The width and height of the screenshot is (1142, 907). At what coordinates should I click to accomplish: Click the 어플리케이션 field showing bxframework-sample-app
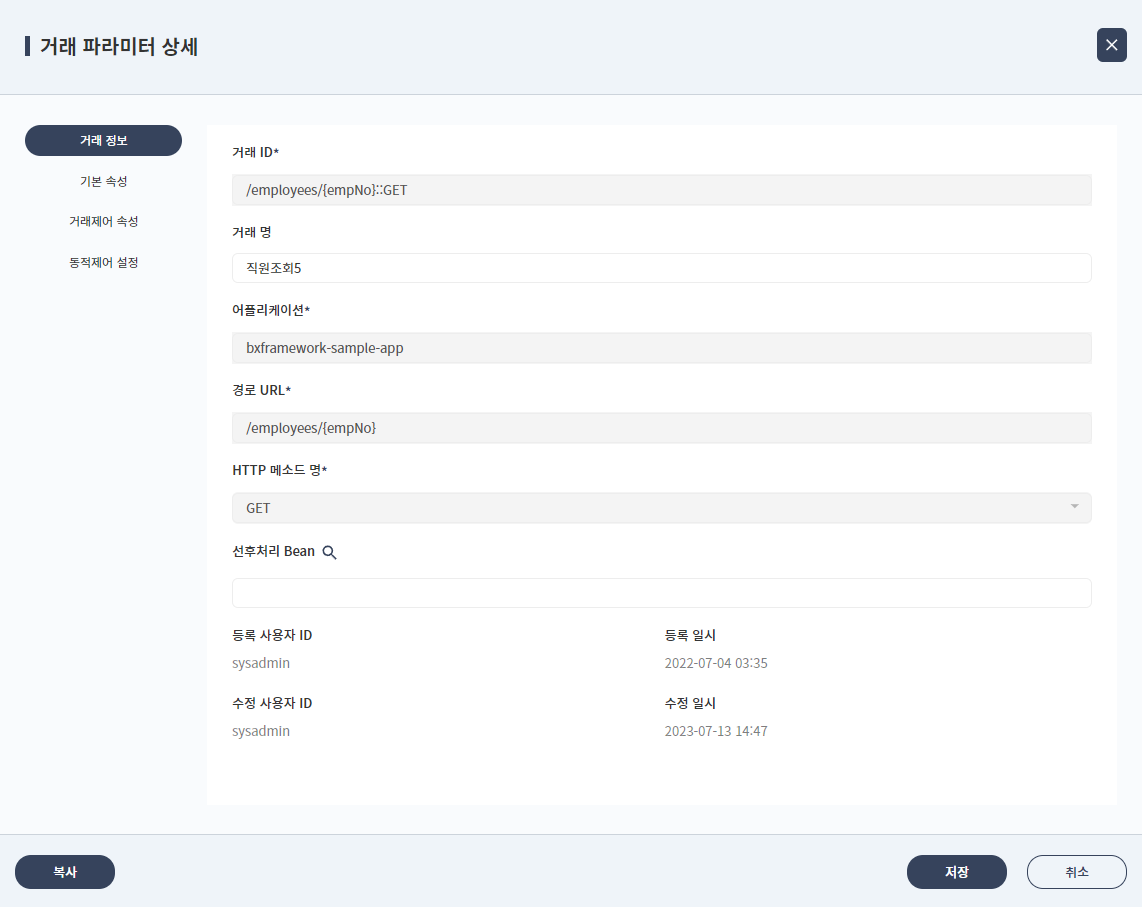pos(661,347)
